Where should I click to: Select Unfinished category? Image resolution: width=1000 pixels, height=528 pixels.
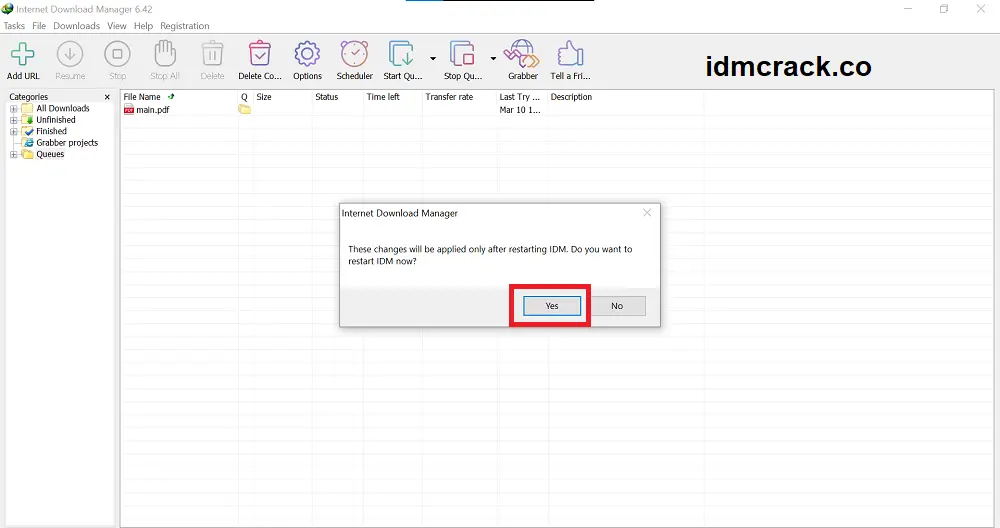[55, 120]
